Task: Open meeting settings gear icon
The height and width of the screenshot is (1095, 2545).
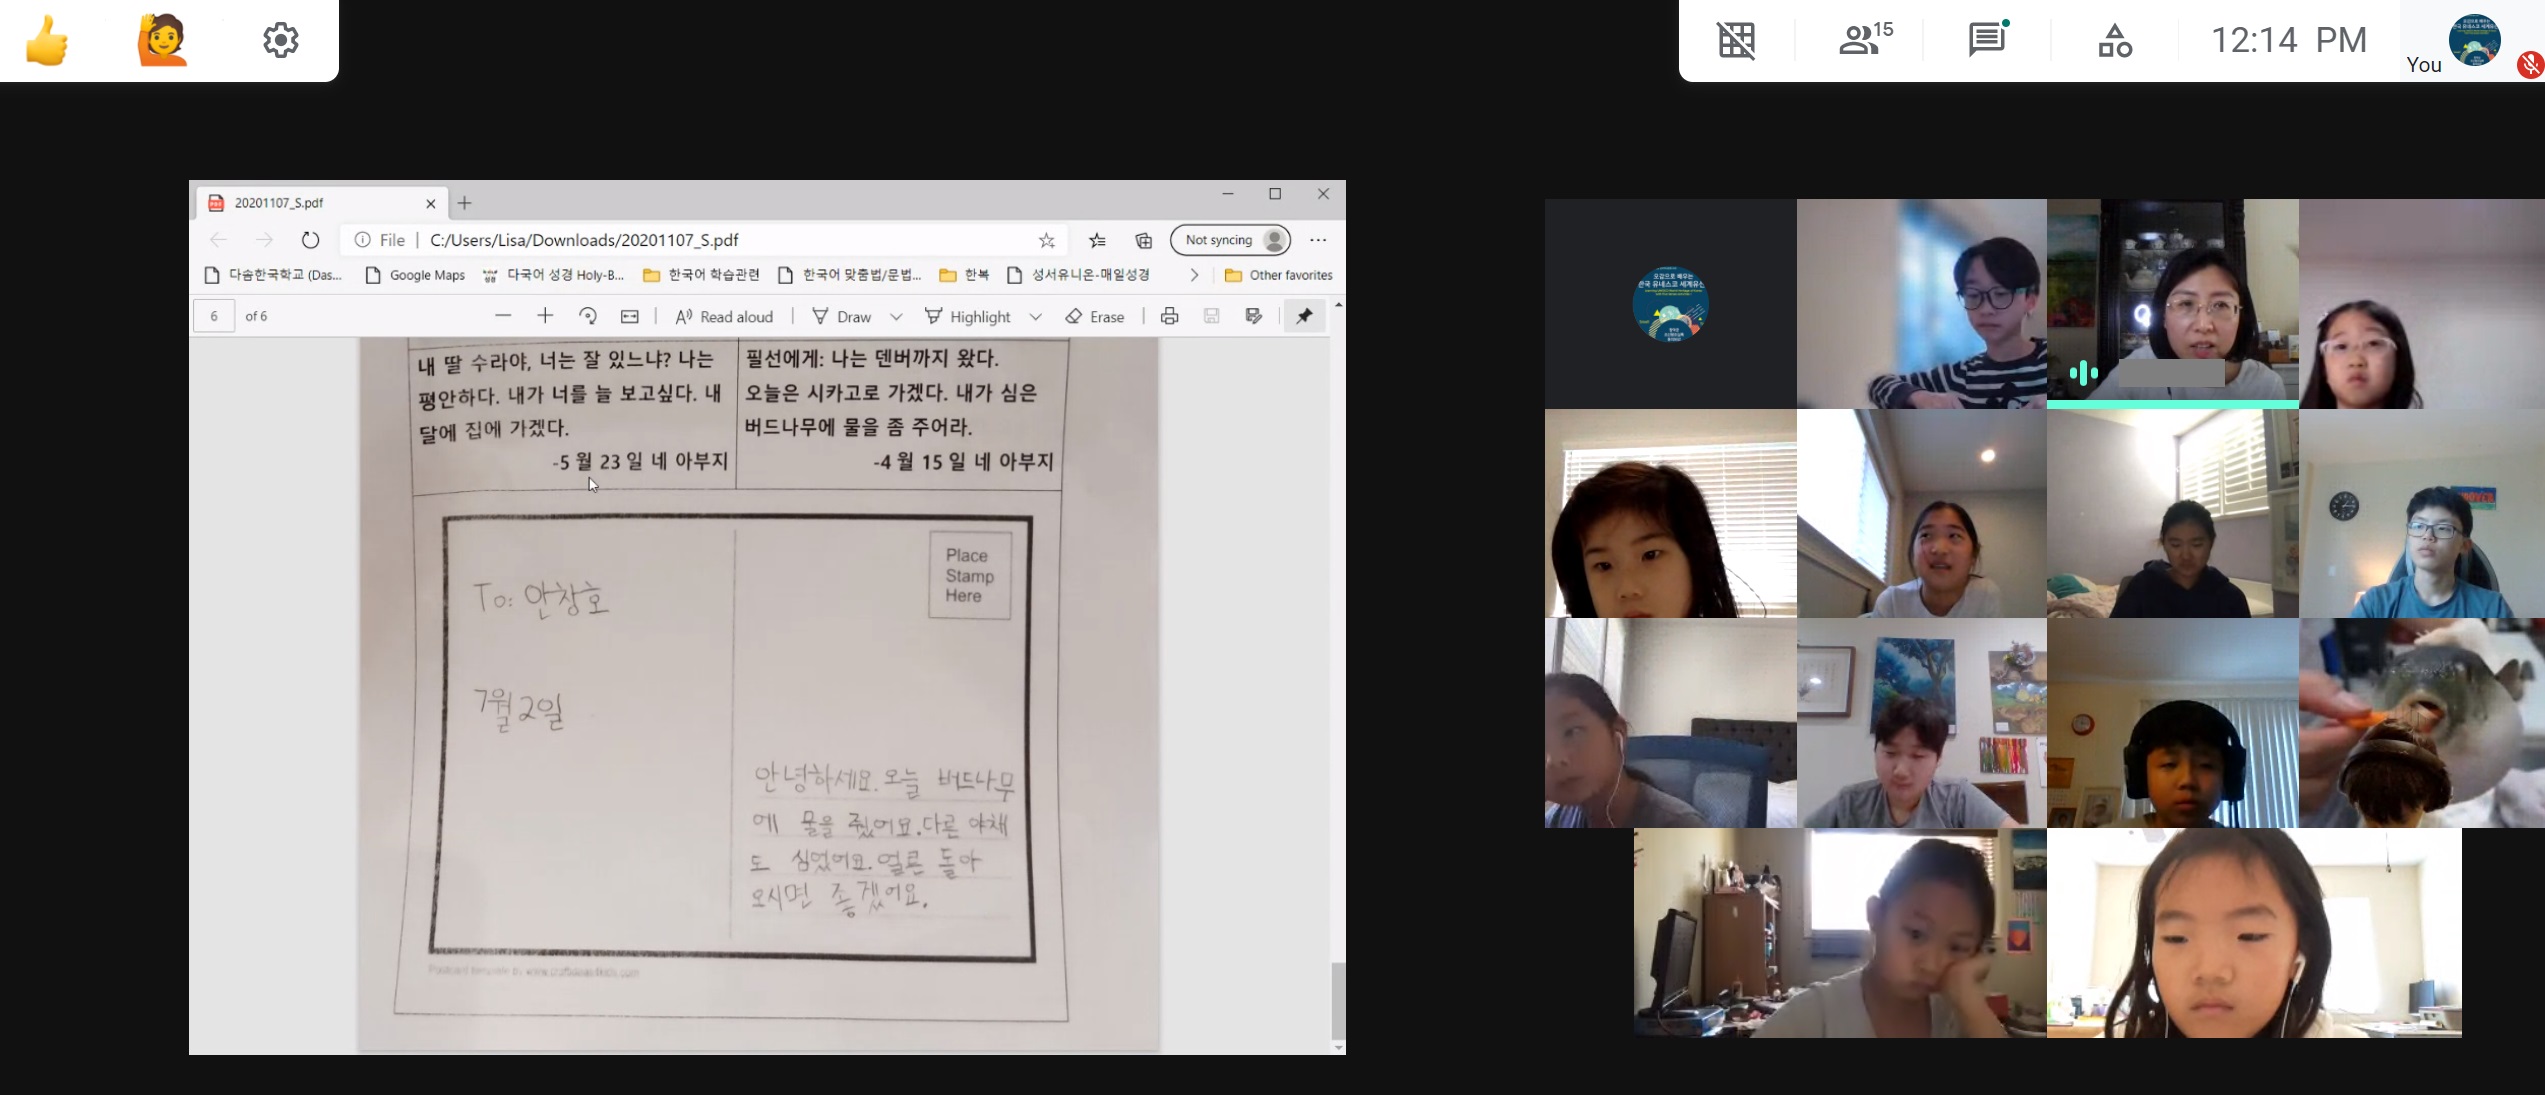Action: 281,41
